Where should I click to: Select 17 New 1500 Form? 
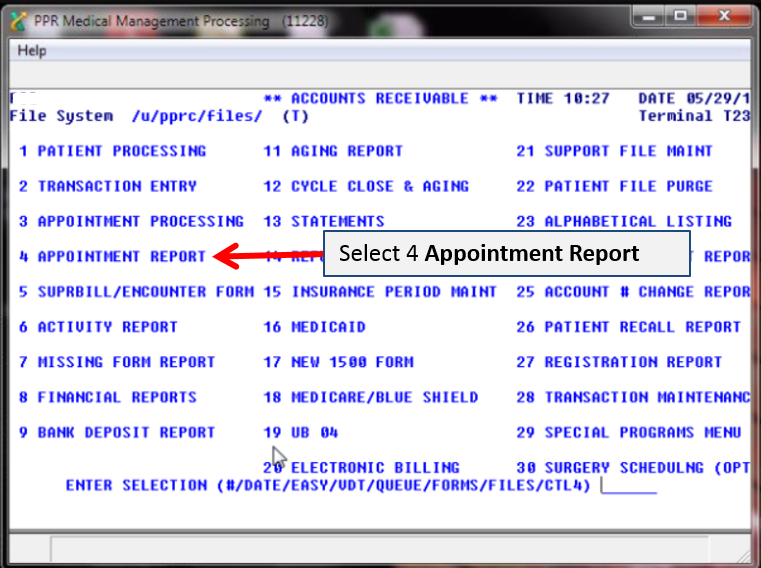click(x=338, y=362)
